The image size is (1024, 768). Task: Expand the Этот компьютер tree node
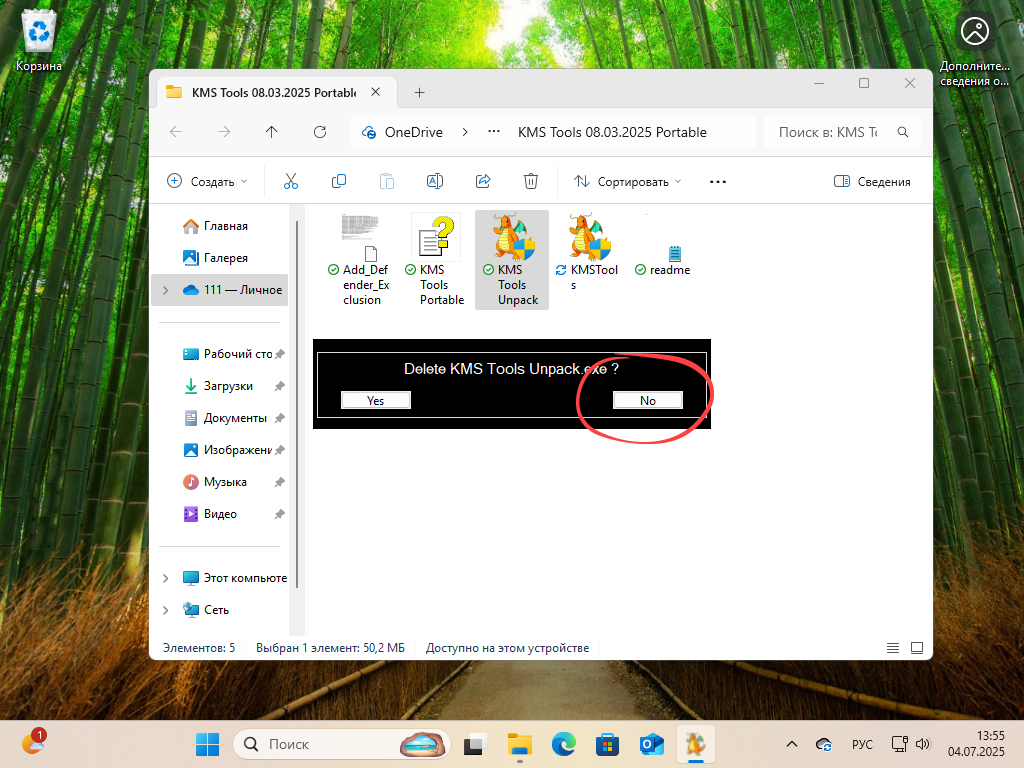coord(166,578)
